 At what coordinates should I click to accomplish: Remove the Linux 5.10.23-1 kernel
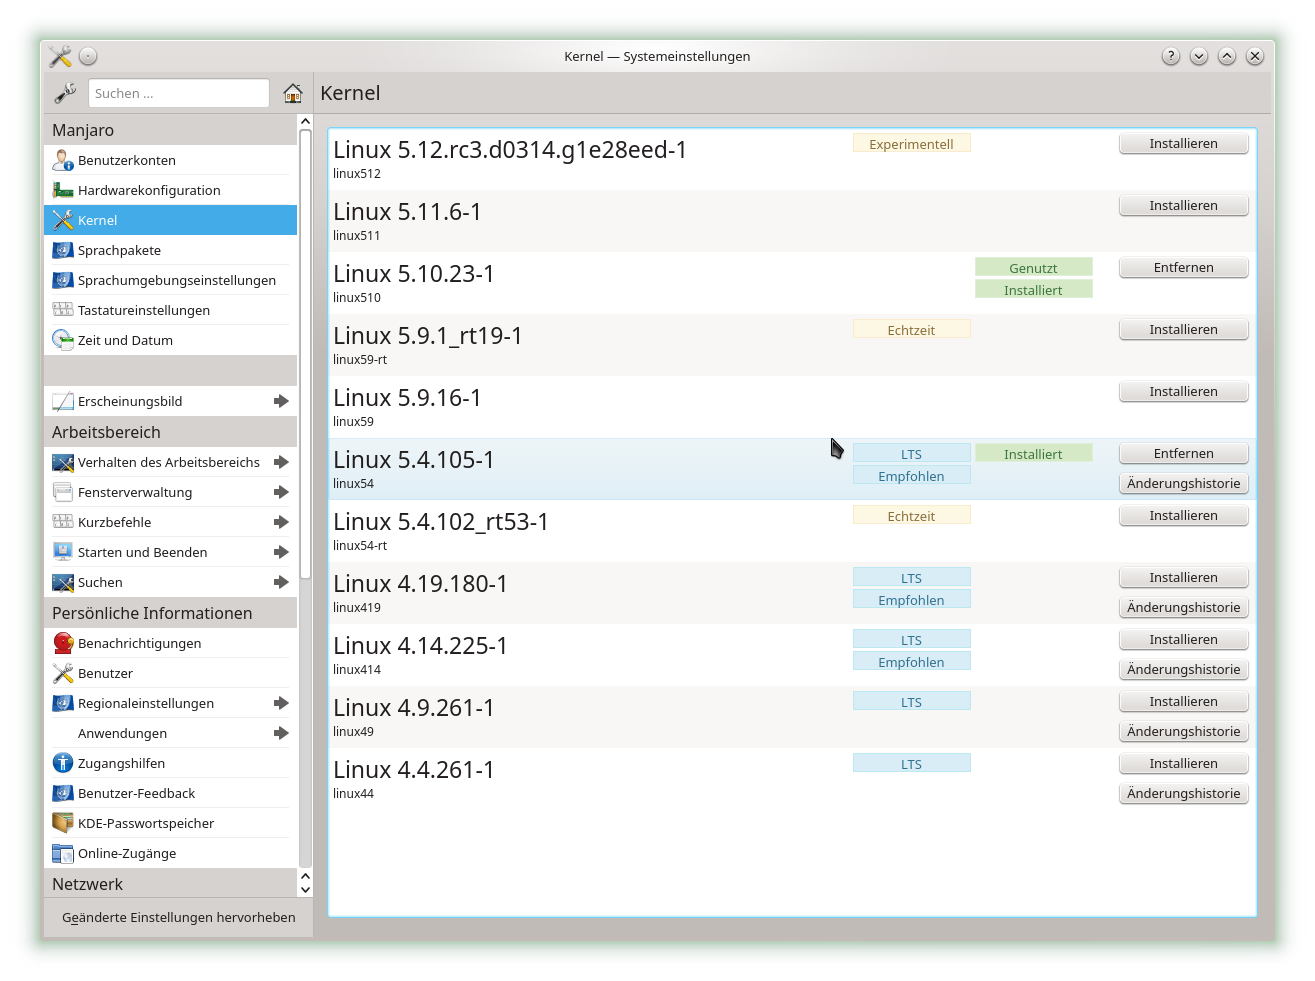[1183, 267]
